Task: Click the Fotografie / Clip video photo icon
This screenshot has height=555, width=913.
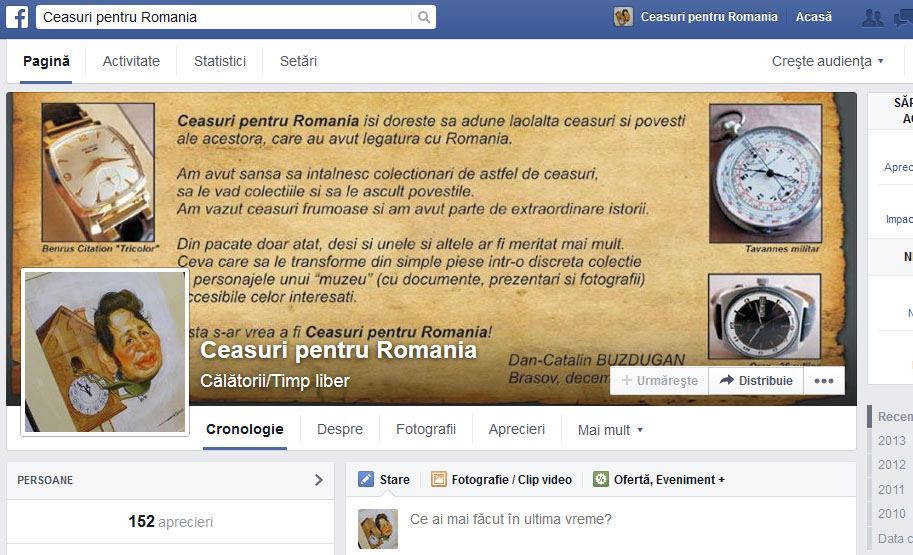Action: point(438,479)
